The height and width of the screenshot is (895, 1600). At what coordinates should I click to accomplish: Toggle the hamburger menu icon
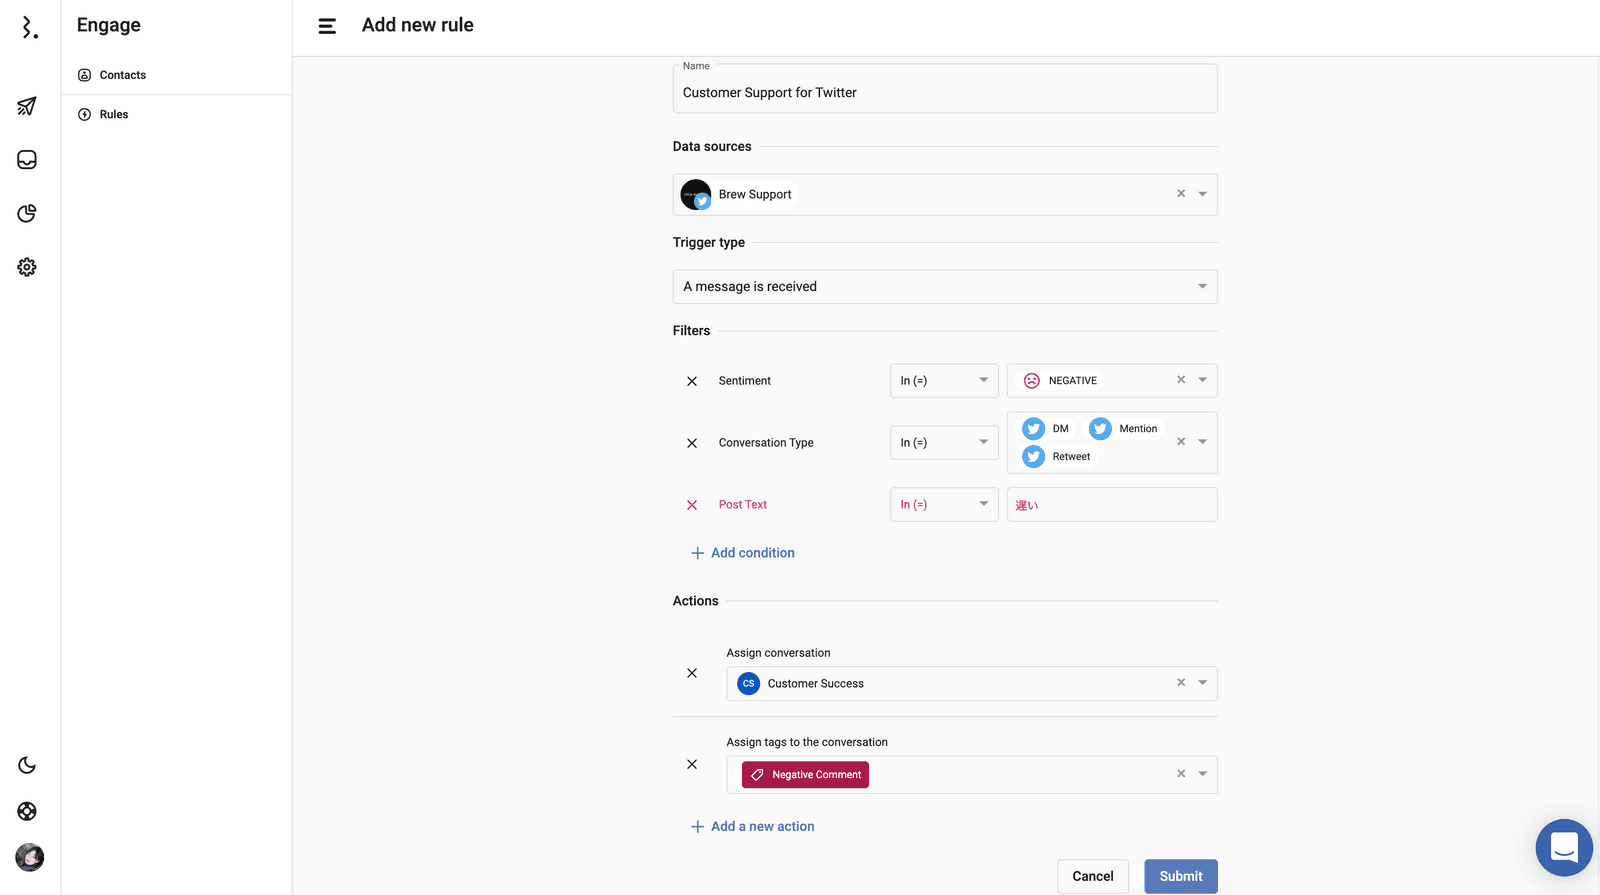(x=327, y=26)
